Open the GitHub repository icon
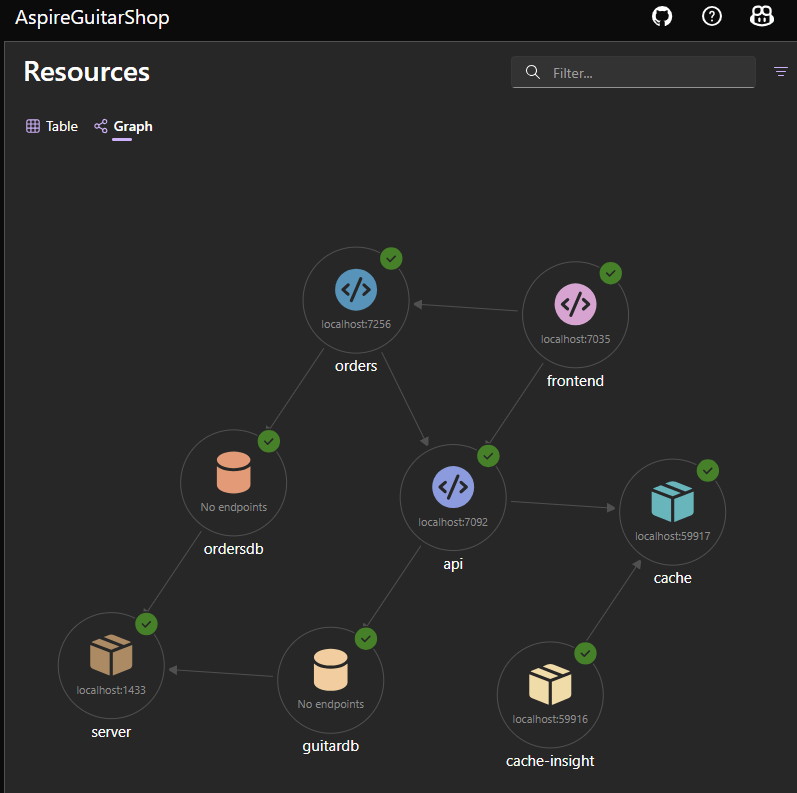This screenshot has width=797, height=793. 662,17
